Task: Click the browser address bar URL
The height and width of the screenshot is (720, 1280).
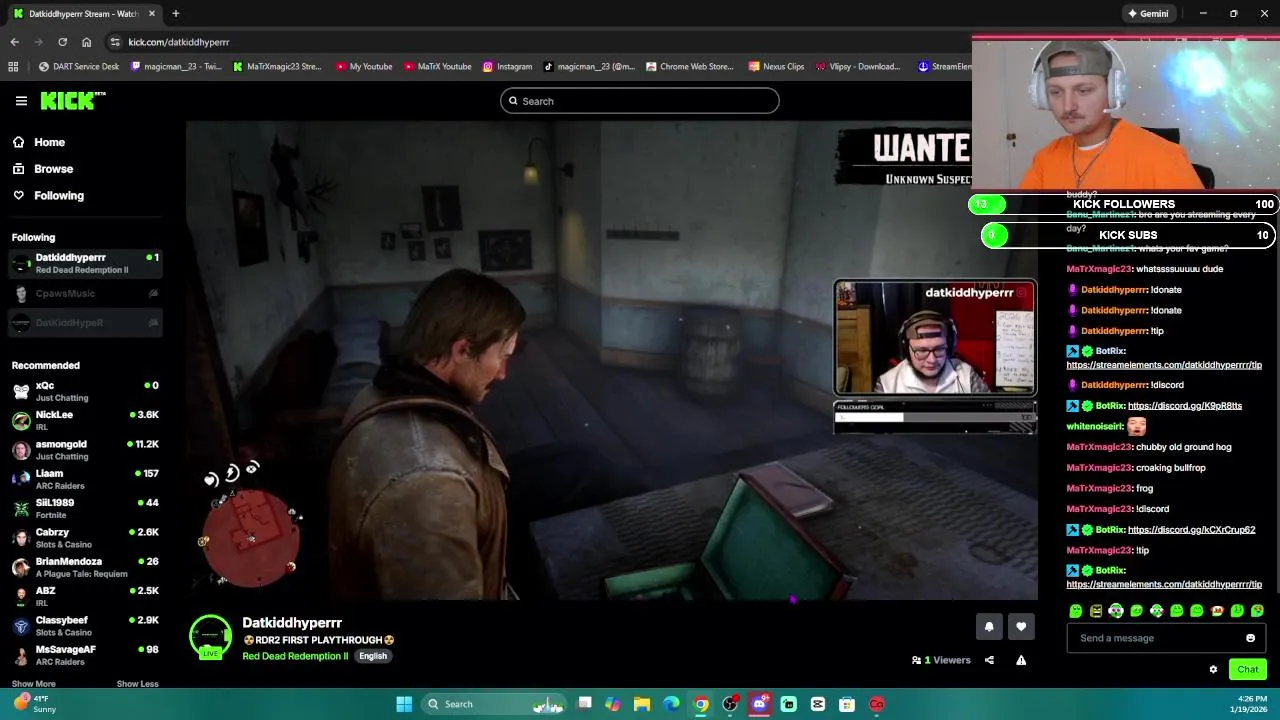Action: (x=179, y=42)
